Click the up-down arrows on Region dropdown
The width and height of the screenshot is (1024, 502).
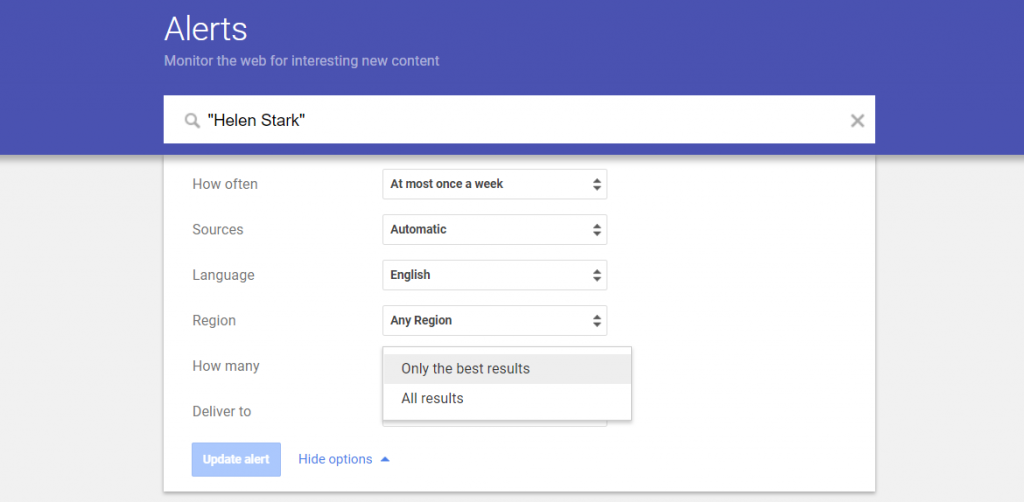[x=596, y=321]
